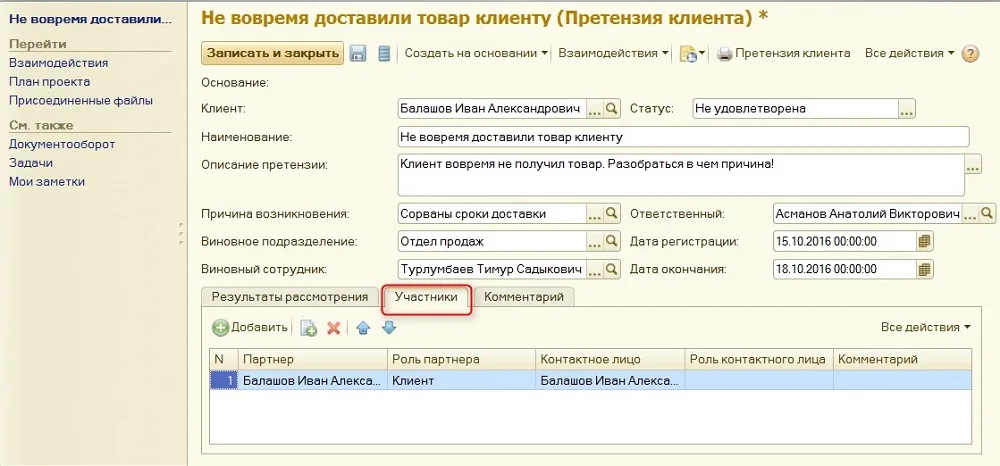Click the Роль контактного лица column header
1000x466 pixels.
759,360
